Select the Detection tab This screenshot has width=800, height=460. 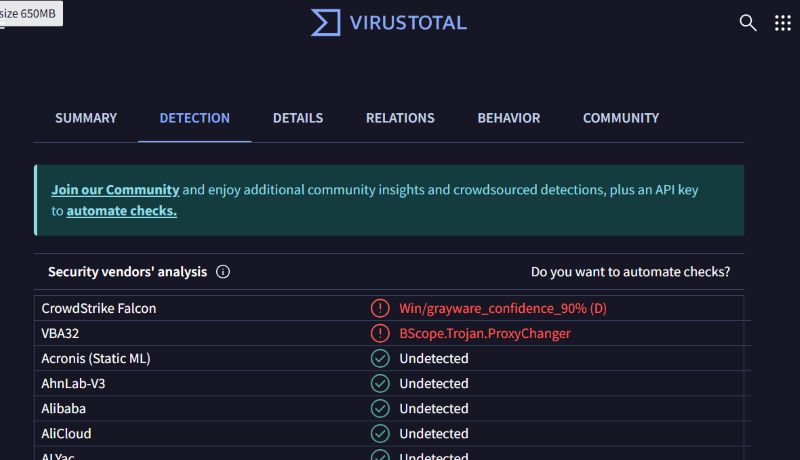(x=194, y=118)
